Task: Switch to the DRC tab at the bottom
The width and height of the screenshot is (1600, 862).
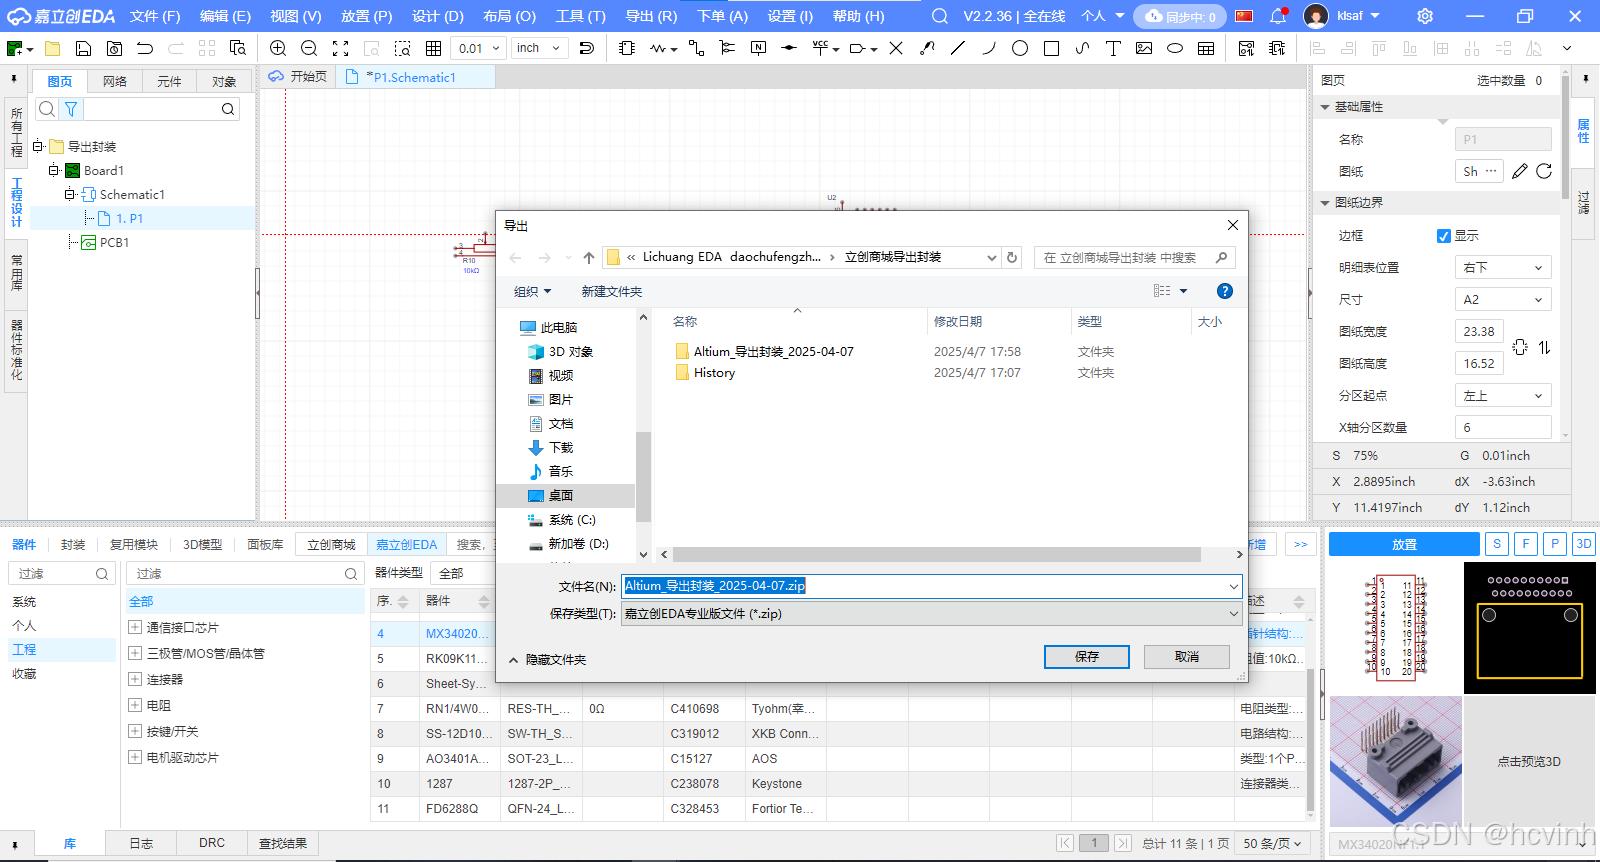Action: (x=212, y=843)
